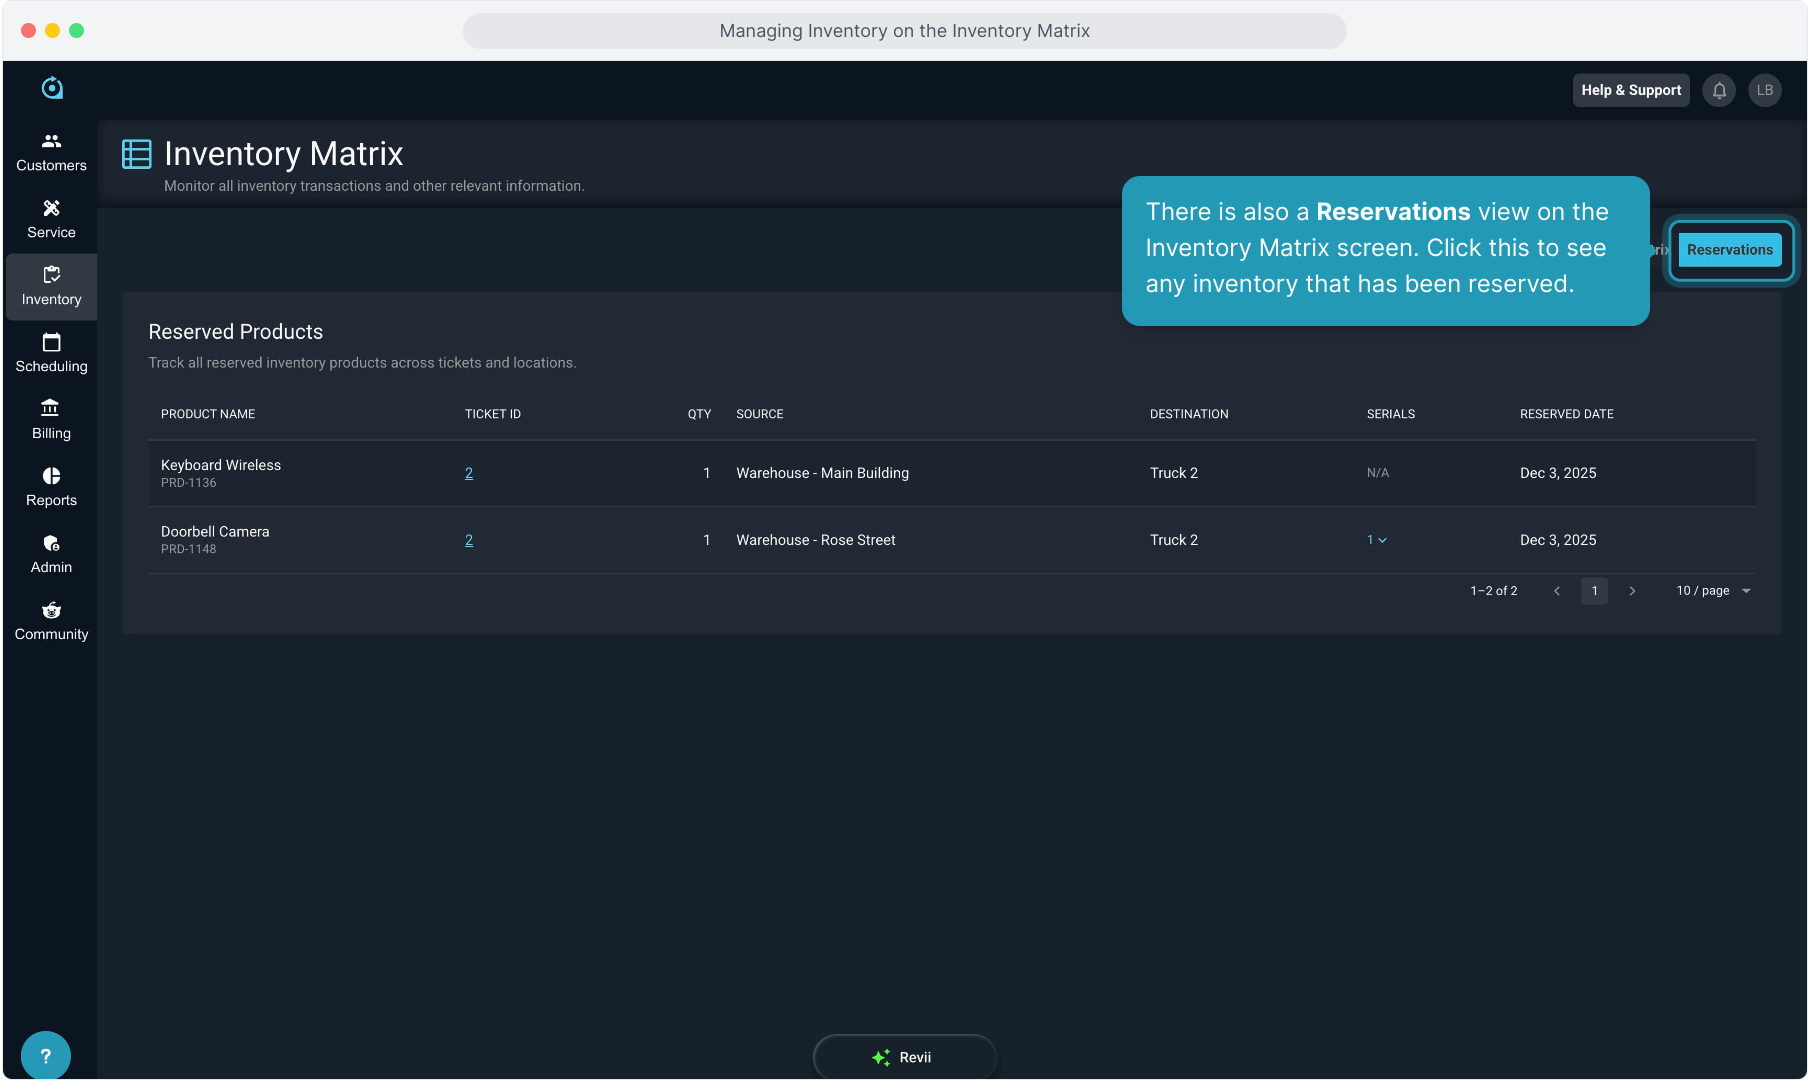
Task: Launch the Revii assistant button
Action: coord(904,1057)
